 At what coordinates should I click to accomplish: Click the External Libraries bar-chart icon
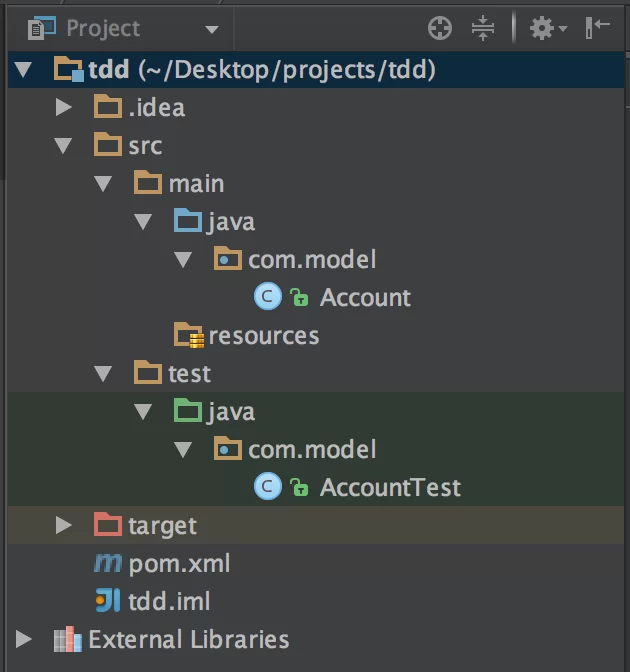tap(68, 639)
